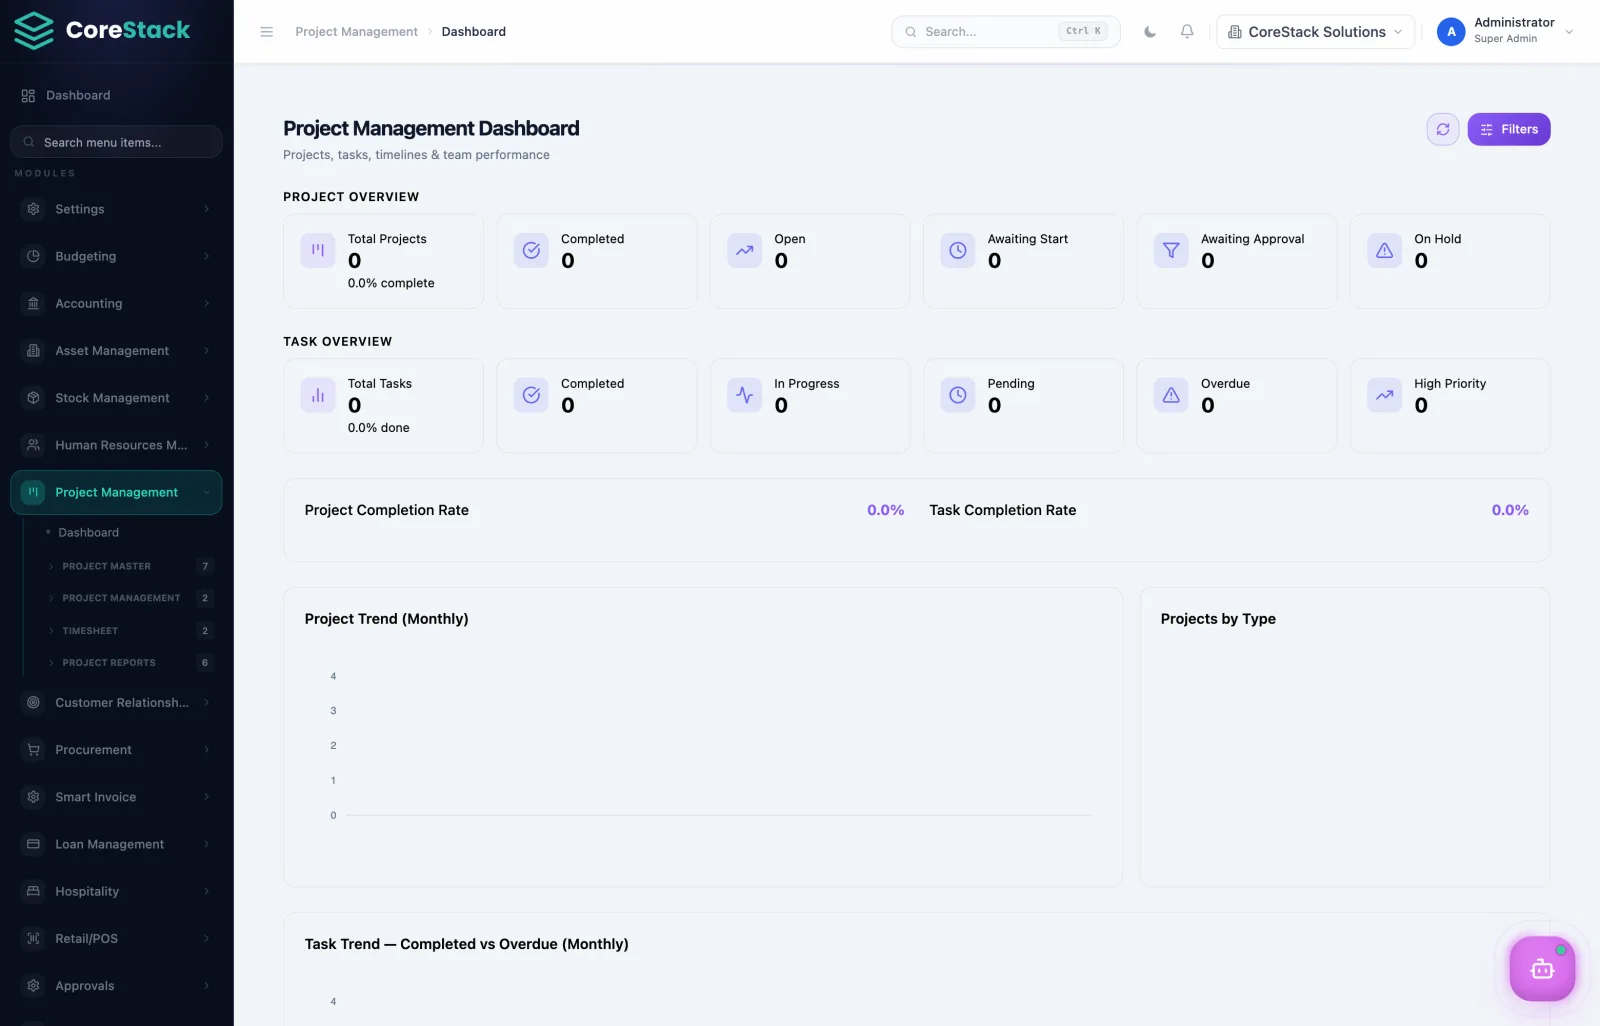Click the Approvals module icon
This screenshot has width=1600, height=1026.
[x=34, y=986]
